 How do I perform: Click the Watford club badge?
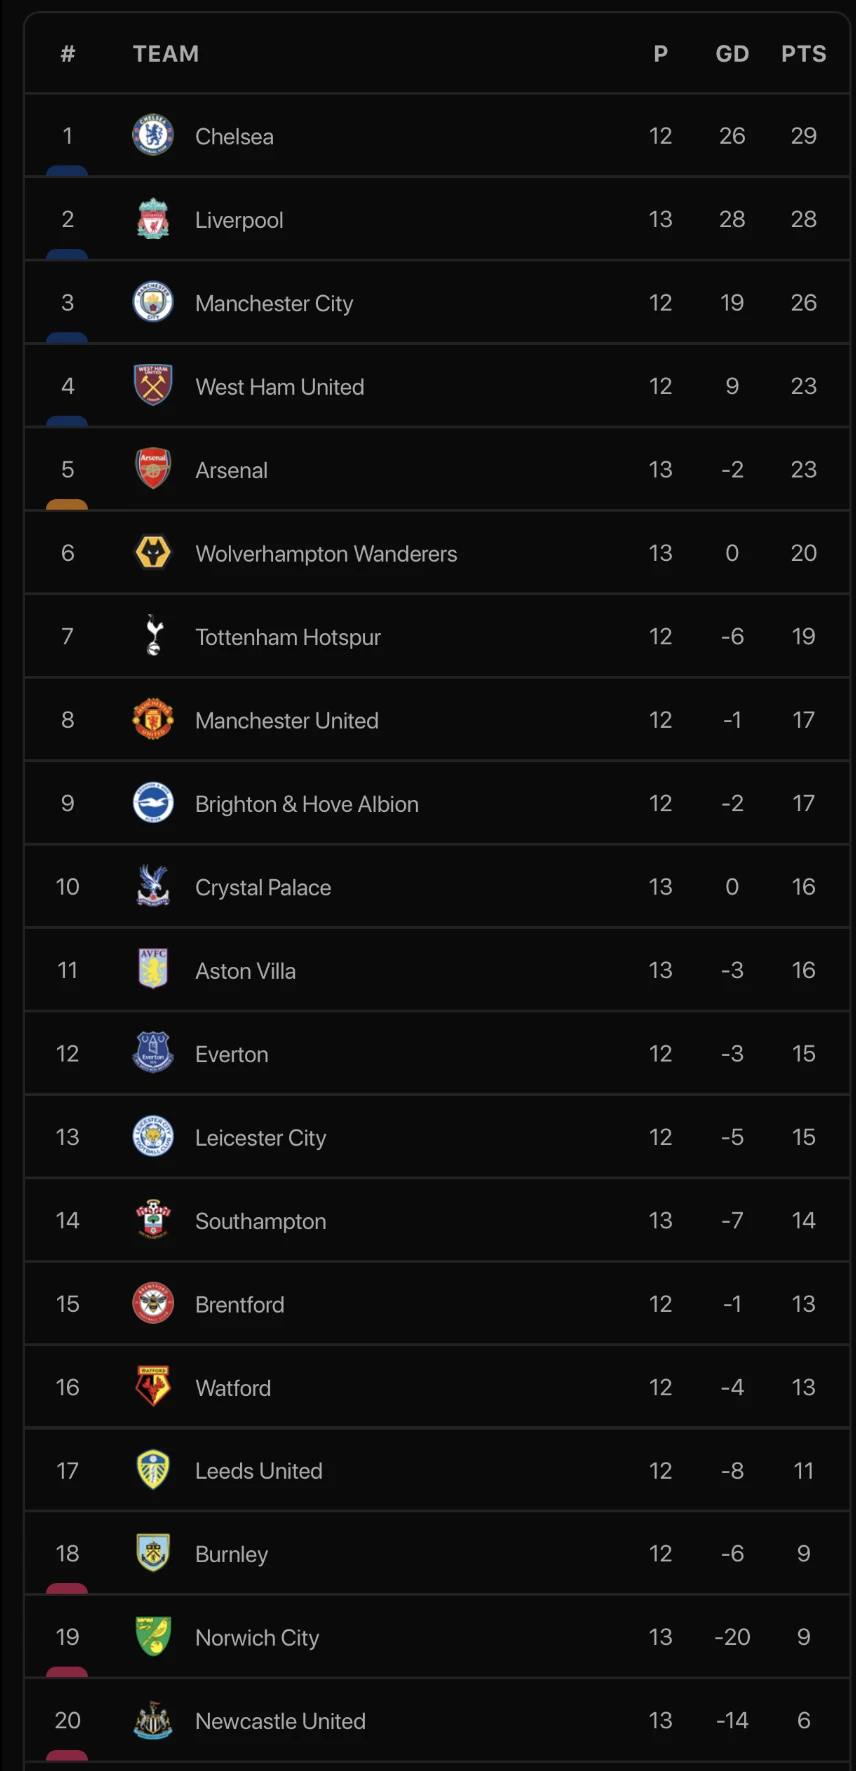(x=153, y=1387)
